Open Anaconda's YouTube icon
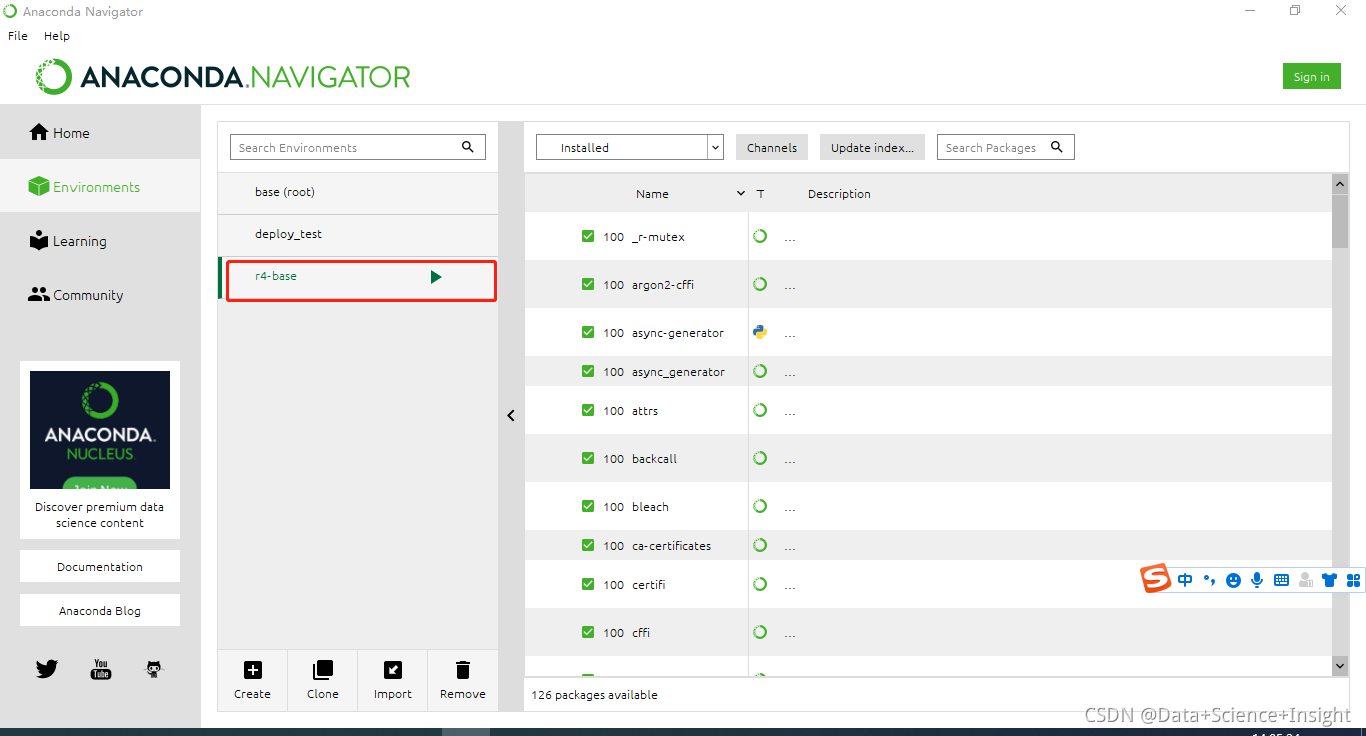Screen dimensions: 1366x736 tap(100, 668)
